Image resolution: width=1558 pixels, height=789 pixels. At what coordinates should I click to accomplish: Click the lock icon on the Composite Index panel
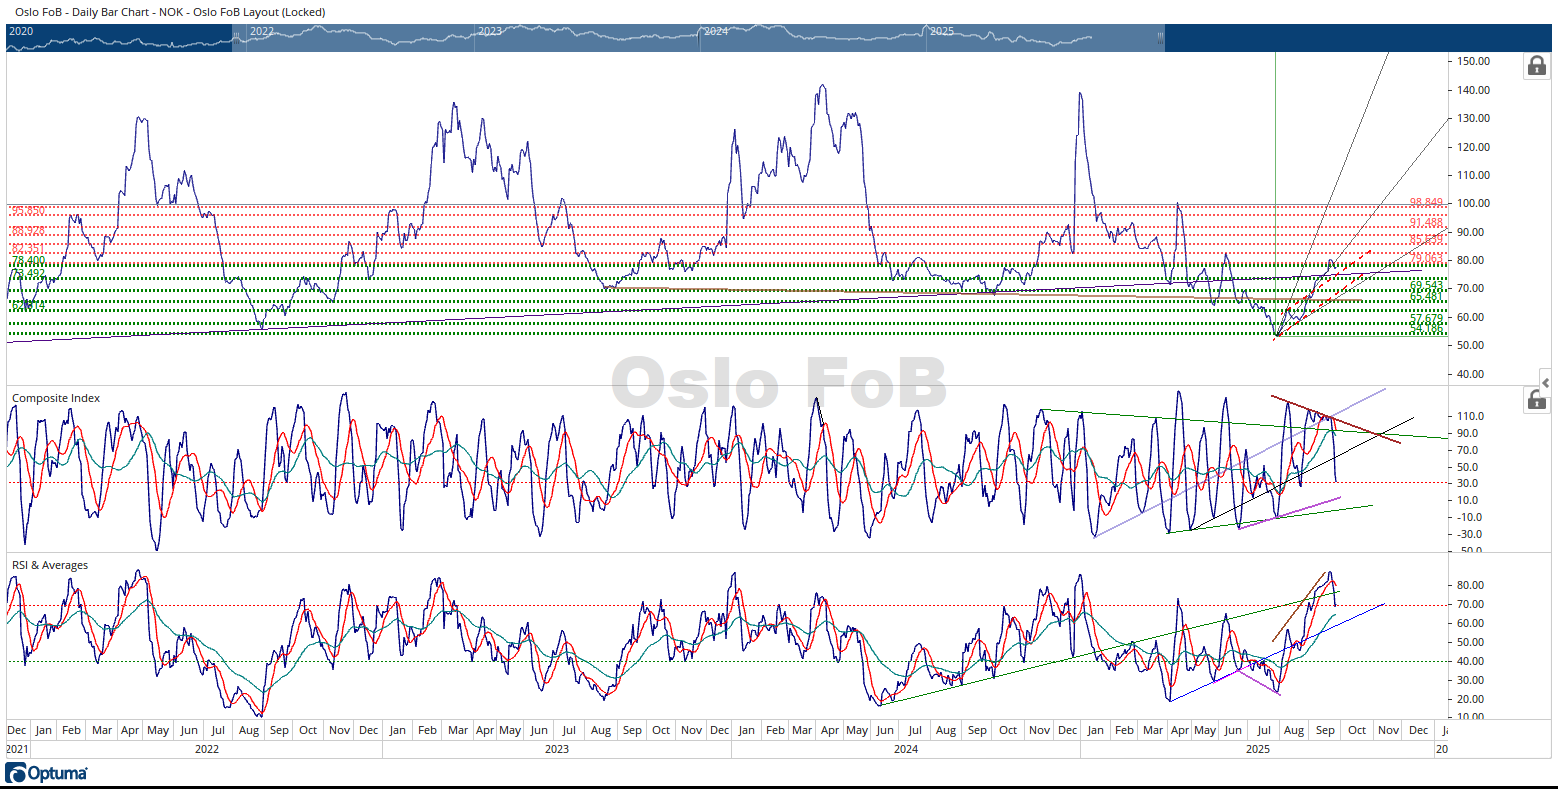coord(1535,400)
